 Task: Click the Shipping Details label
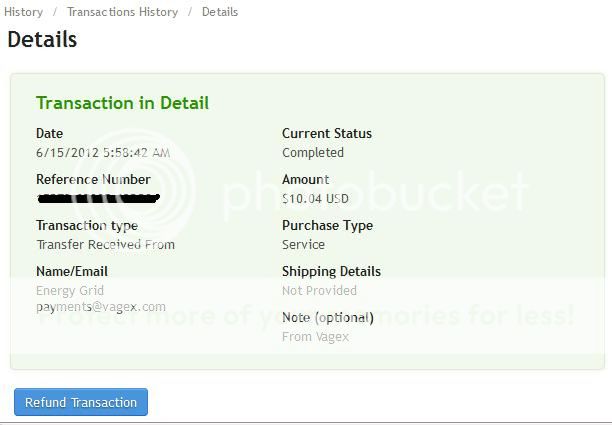(331, 271)
